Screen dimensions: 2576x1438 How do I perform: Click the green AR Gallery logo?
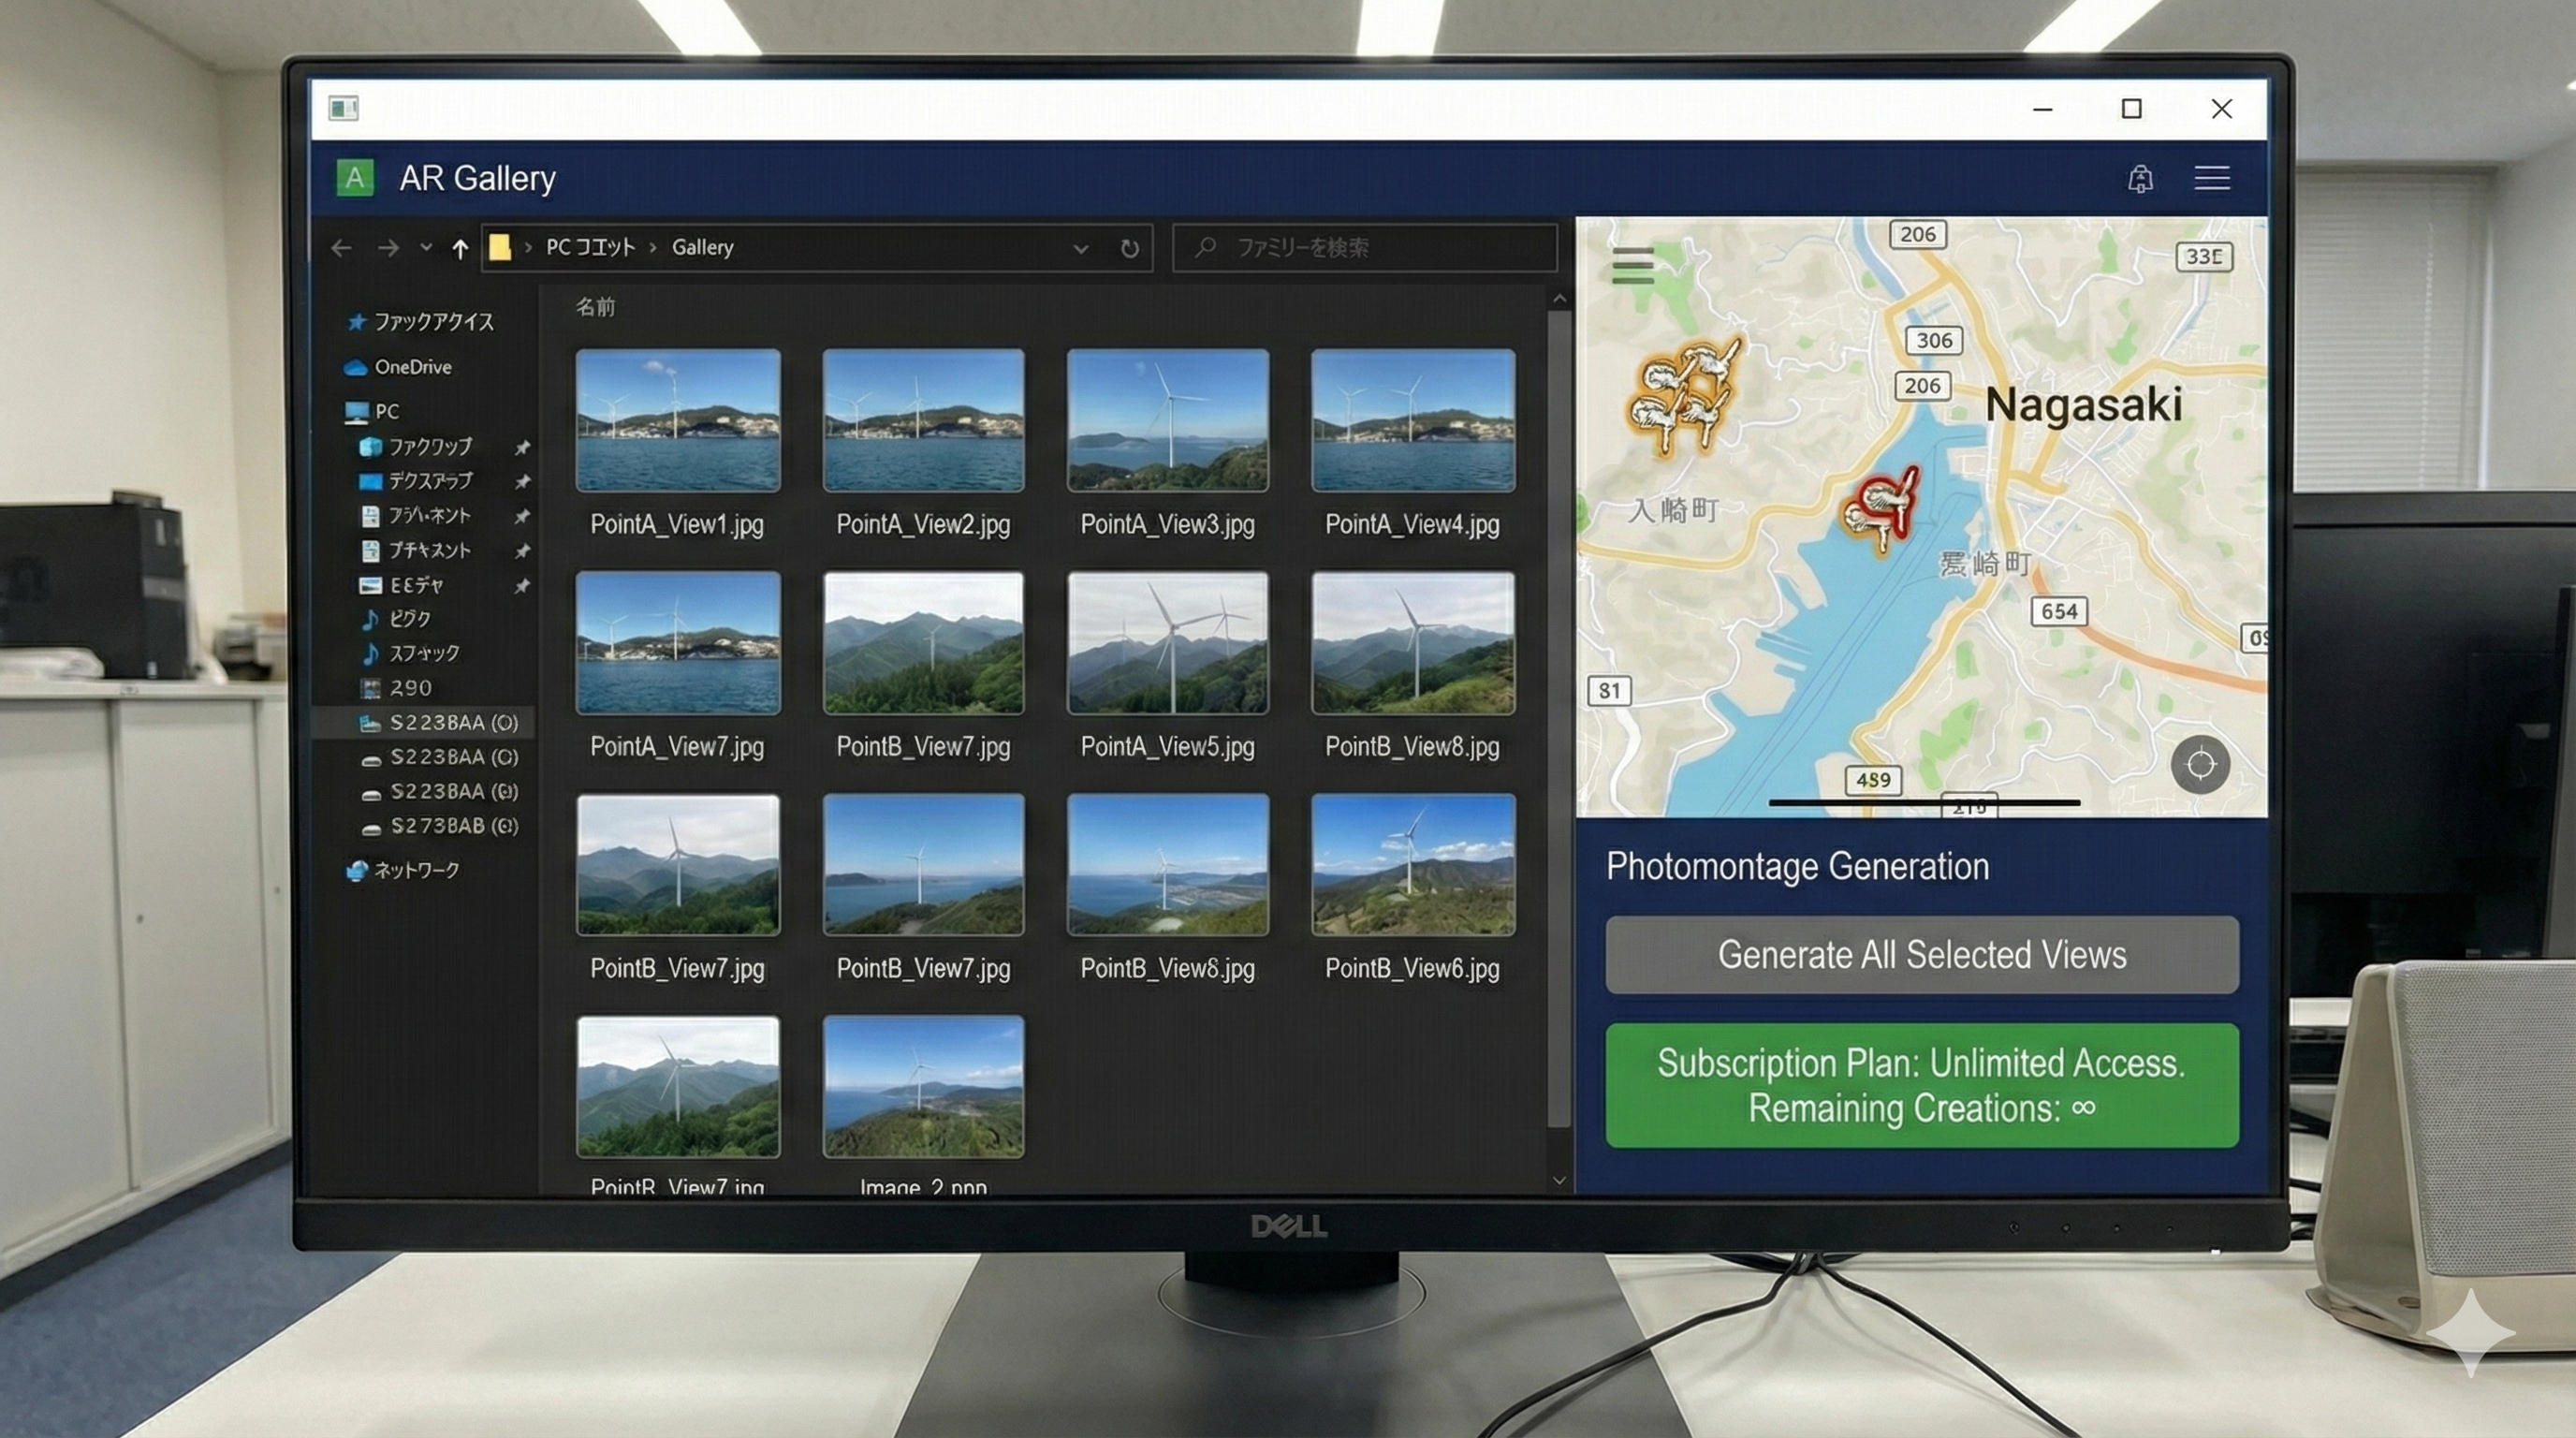[354, 178]
